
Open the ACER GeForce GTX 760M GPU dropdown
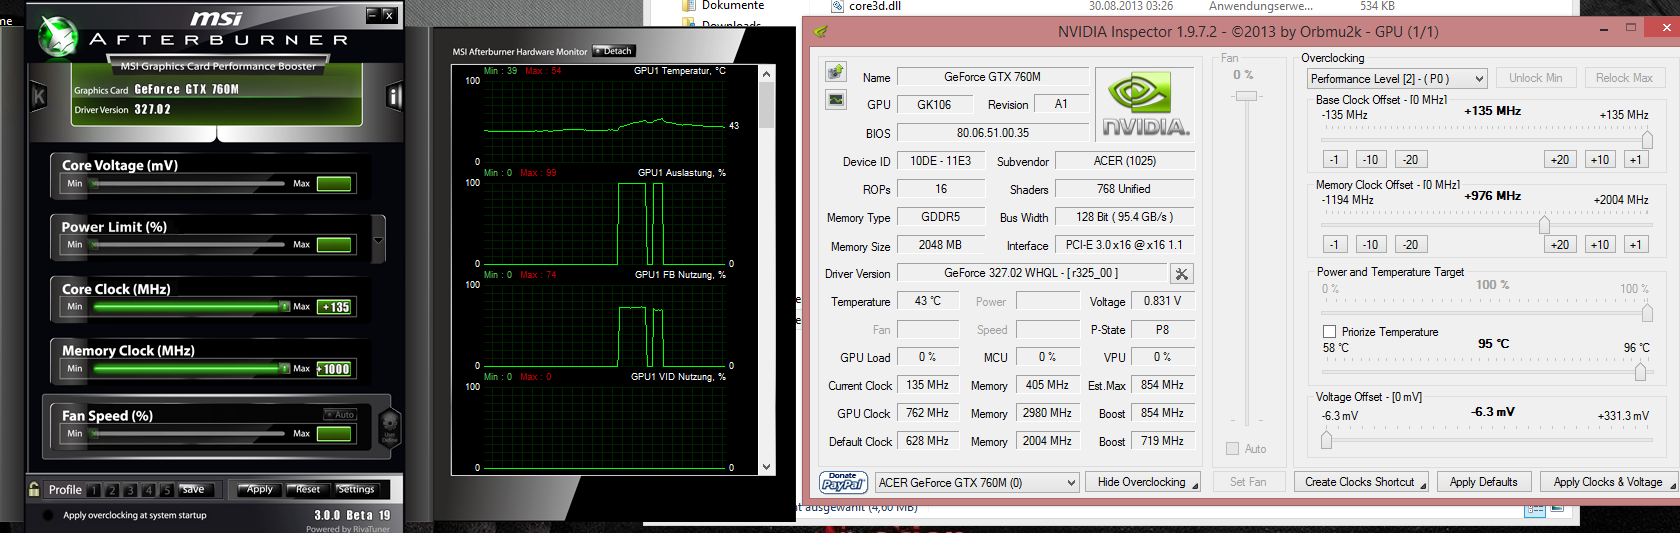click(x=977, y=482)
